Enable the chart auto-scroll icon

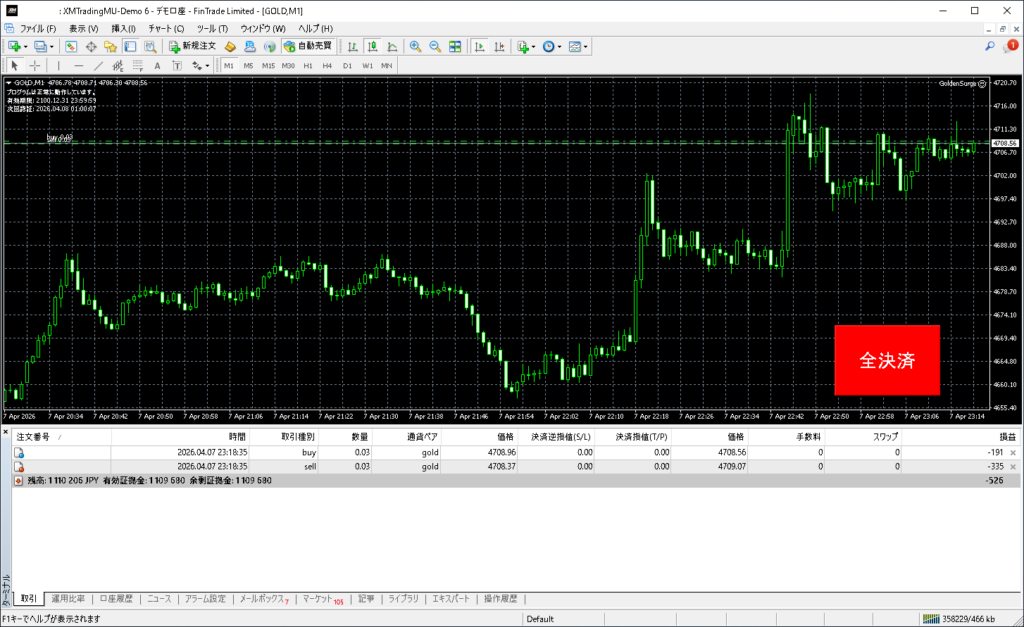[x=480, y=46]
